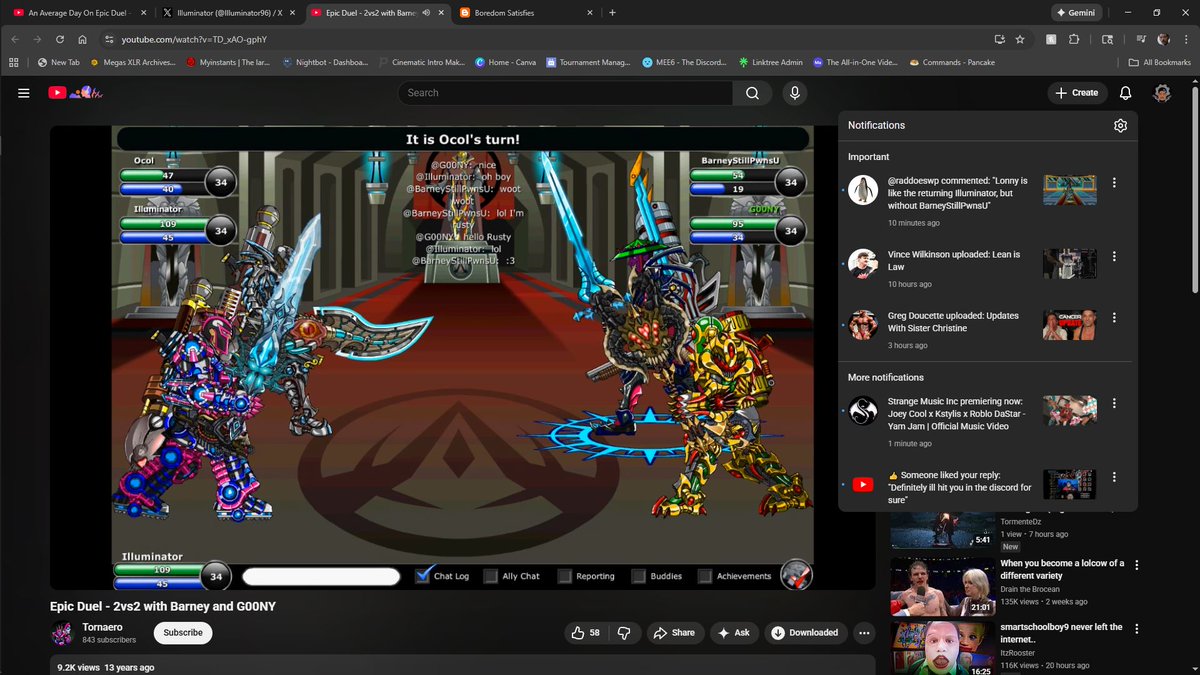Open the browser home page icon

pos(82,39)
